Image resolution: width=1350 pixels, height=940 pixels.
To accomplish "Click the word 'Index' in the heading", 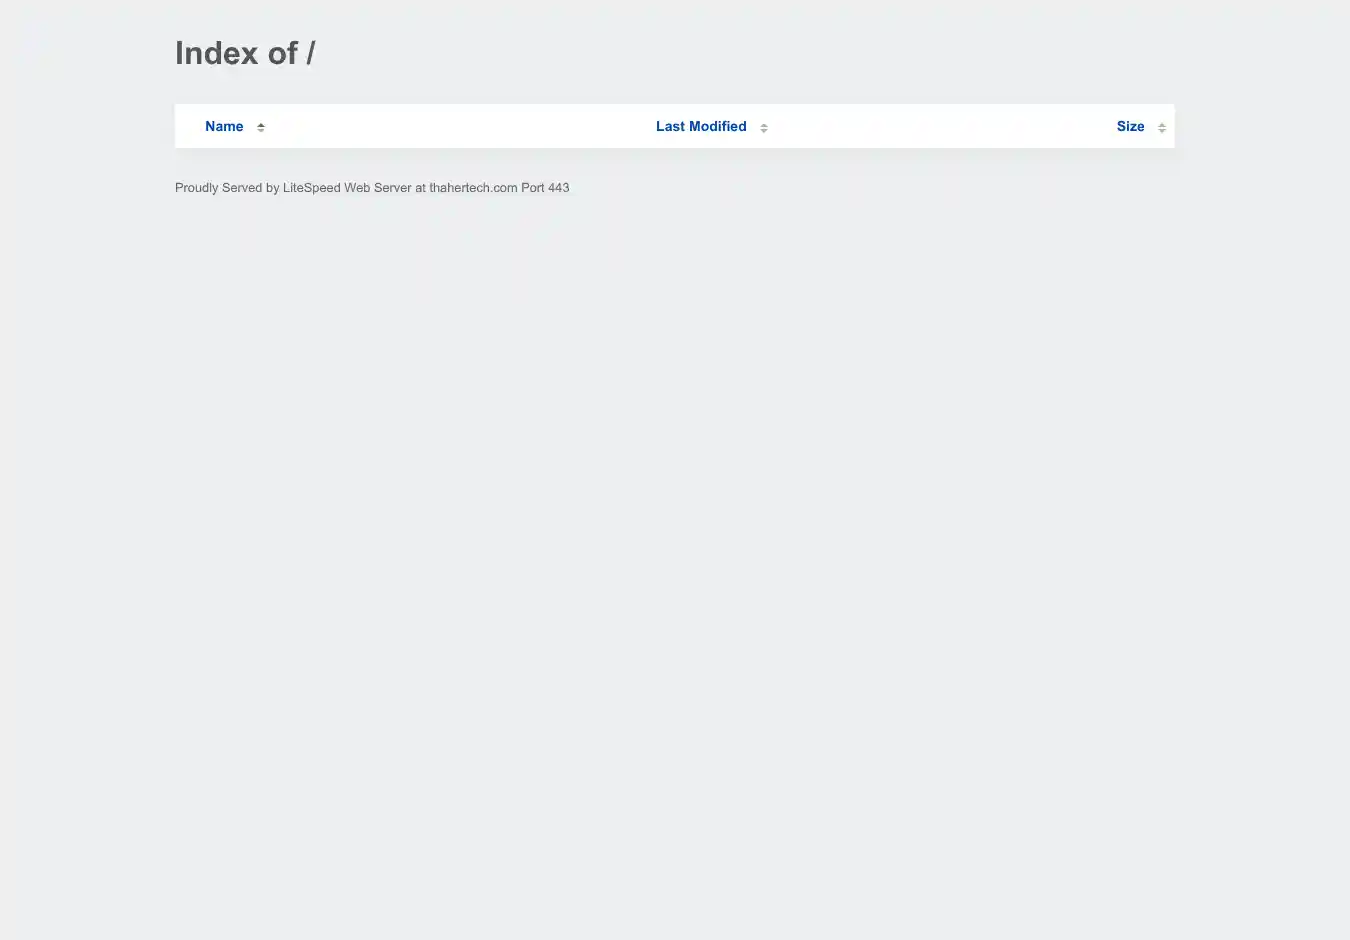I will click(216, 53).
